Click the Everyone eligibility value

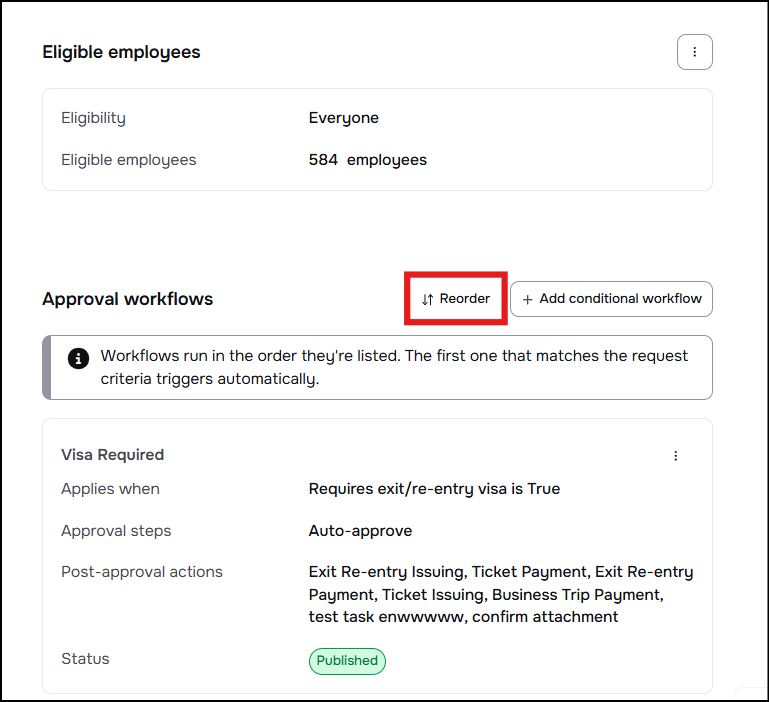click(x=343, y=118)
